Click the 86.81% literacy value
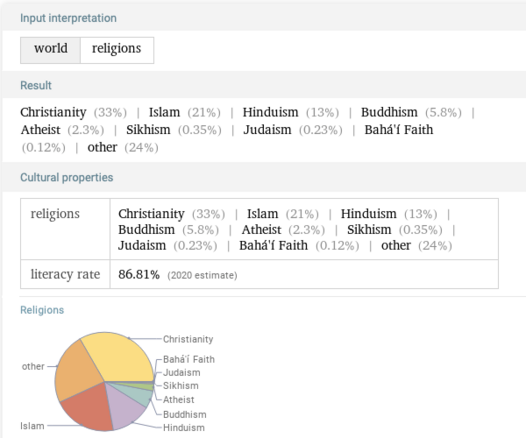 139,274
